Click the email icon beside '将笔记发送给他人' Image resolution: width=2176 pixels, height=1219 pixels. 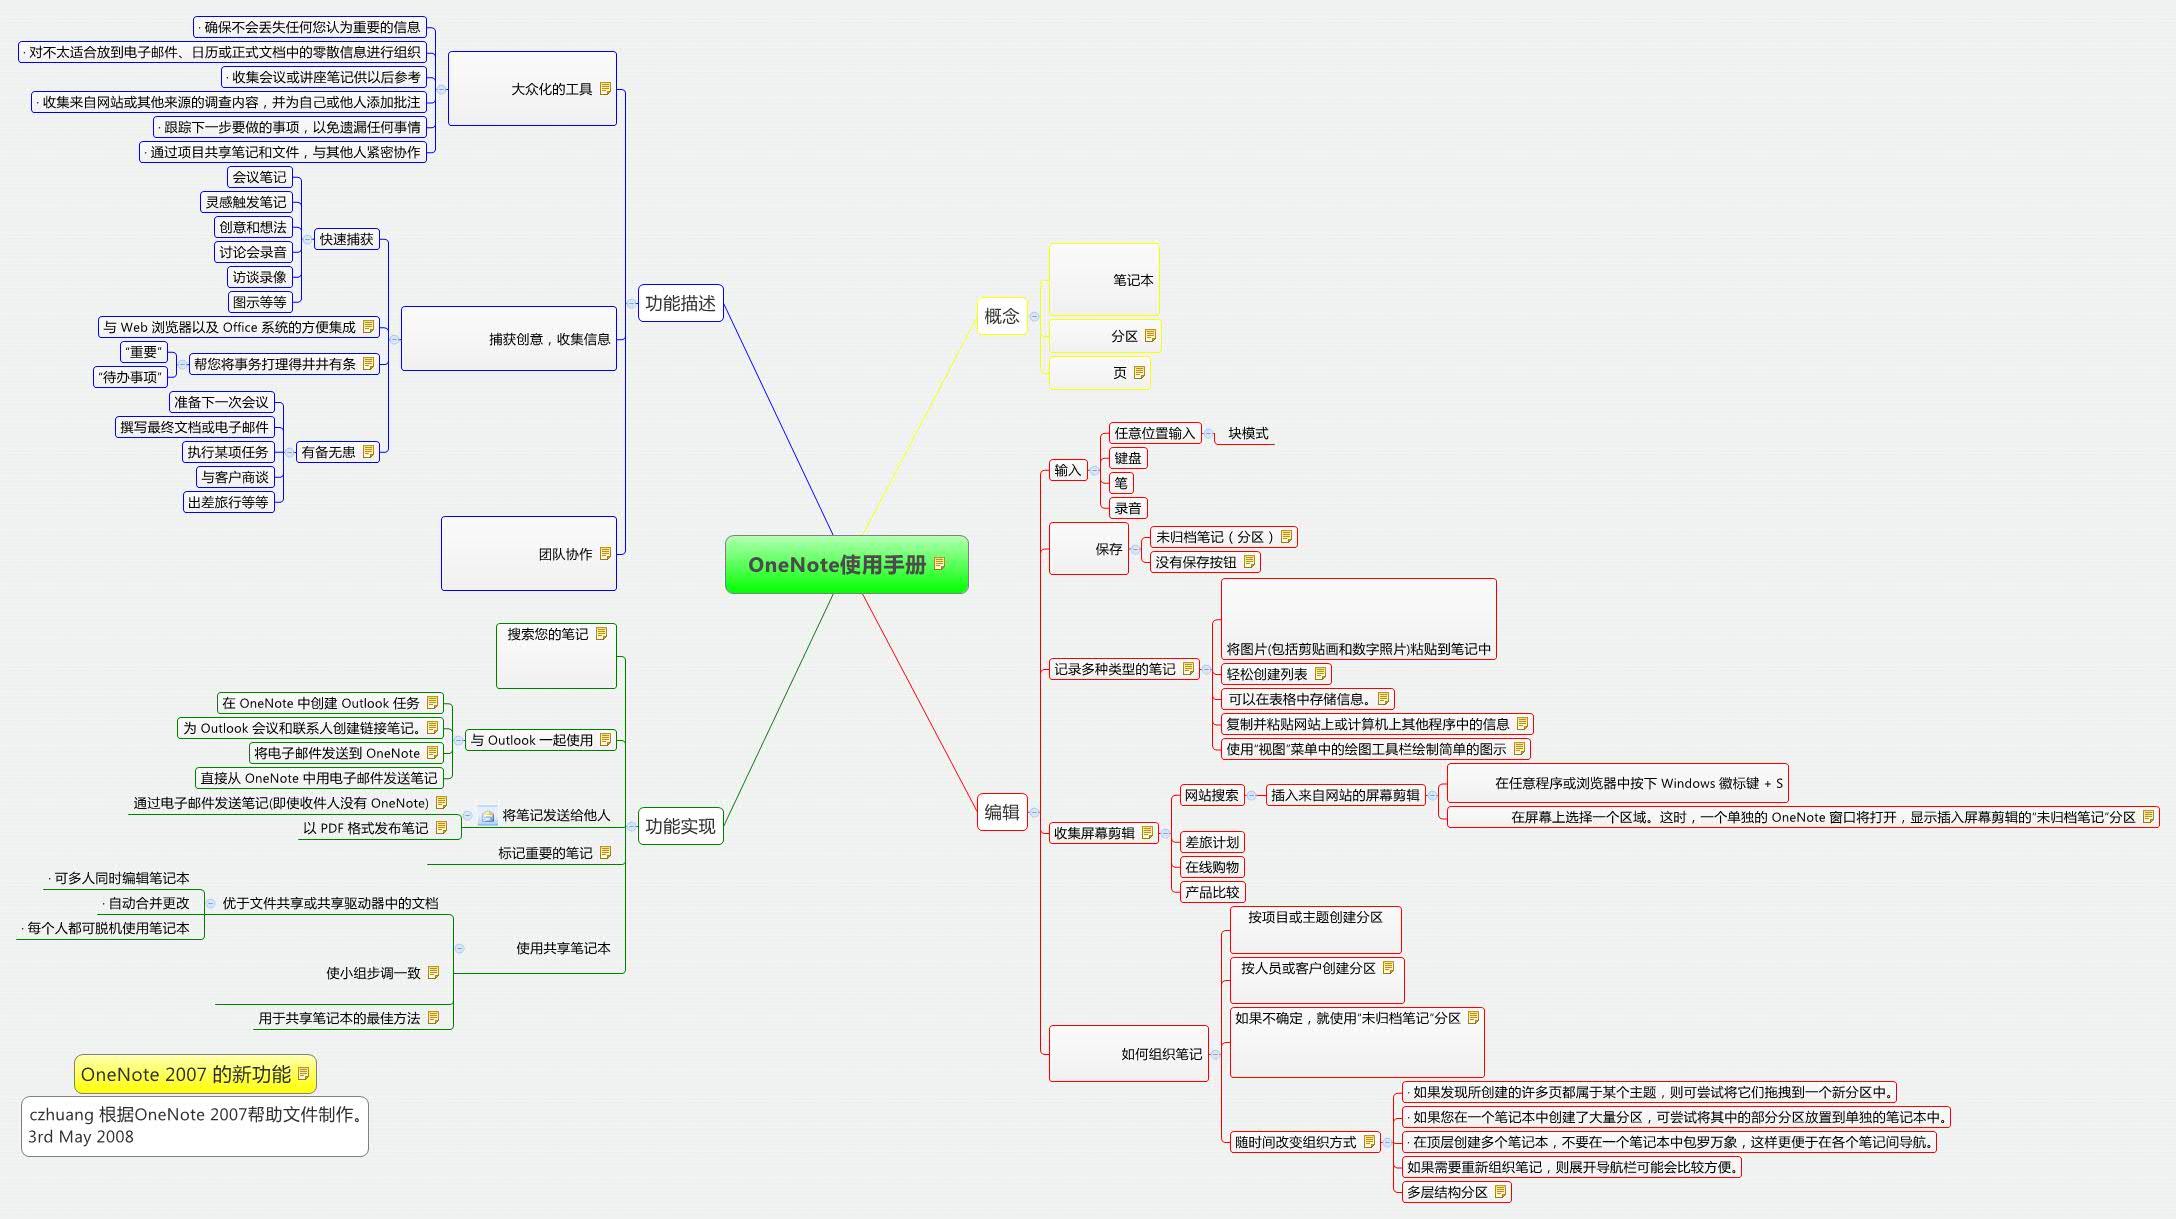coord(485,816)
